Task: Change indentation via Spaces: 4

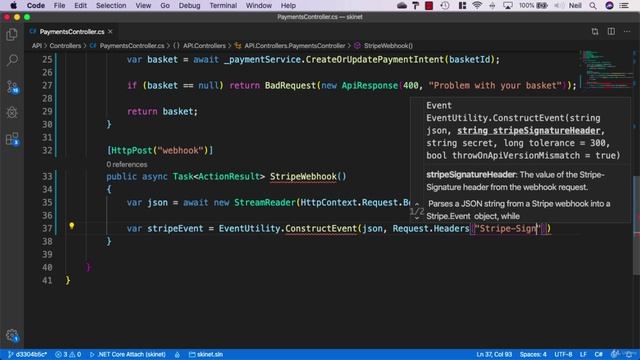Action: (533, 354)
